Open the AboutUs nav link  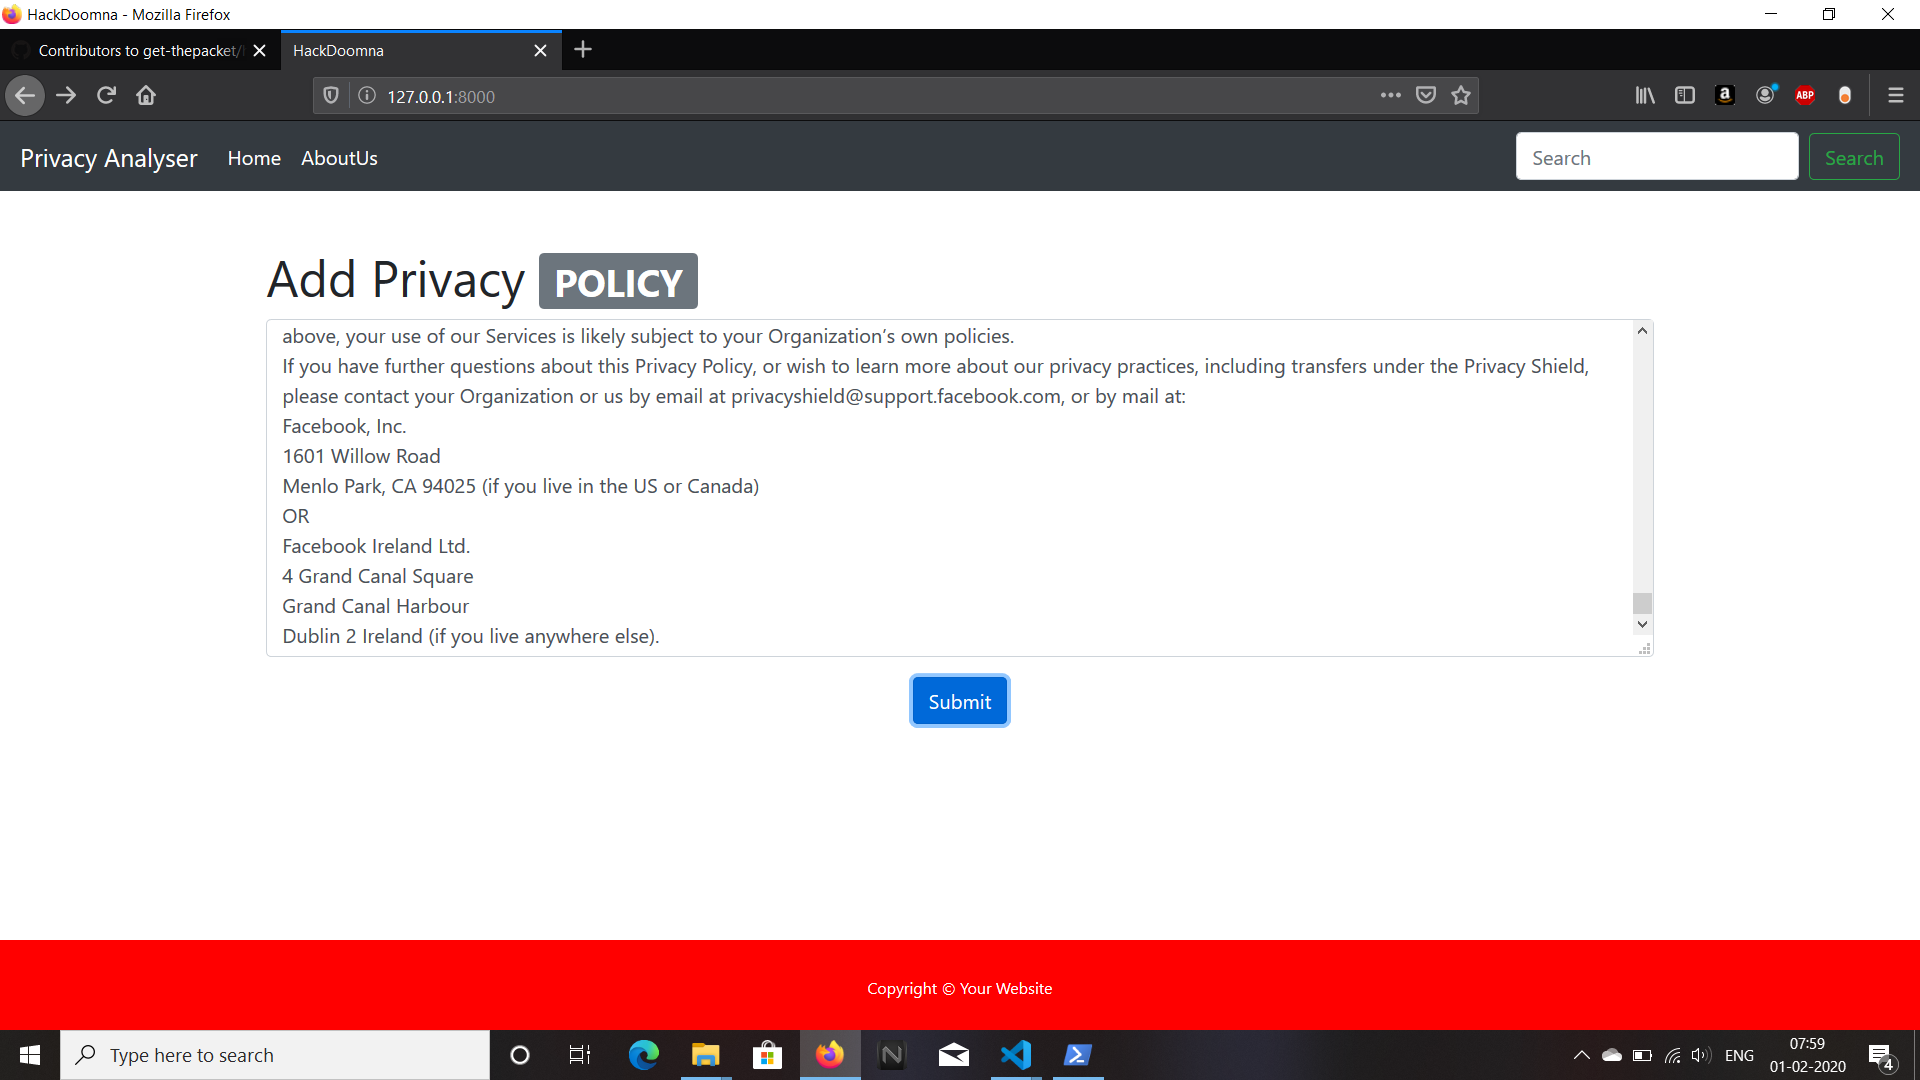tap(339, 158)
